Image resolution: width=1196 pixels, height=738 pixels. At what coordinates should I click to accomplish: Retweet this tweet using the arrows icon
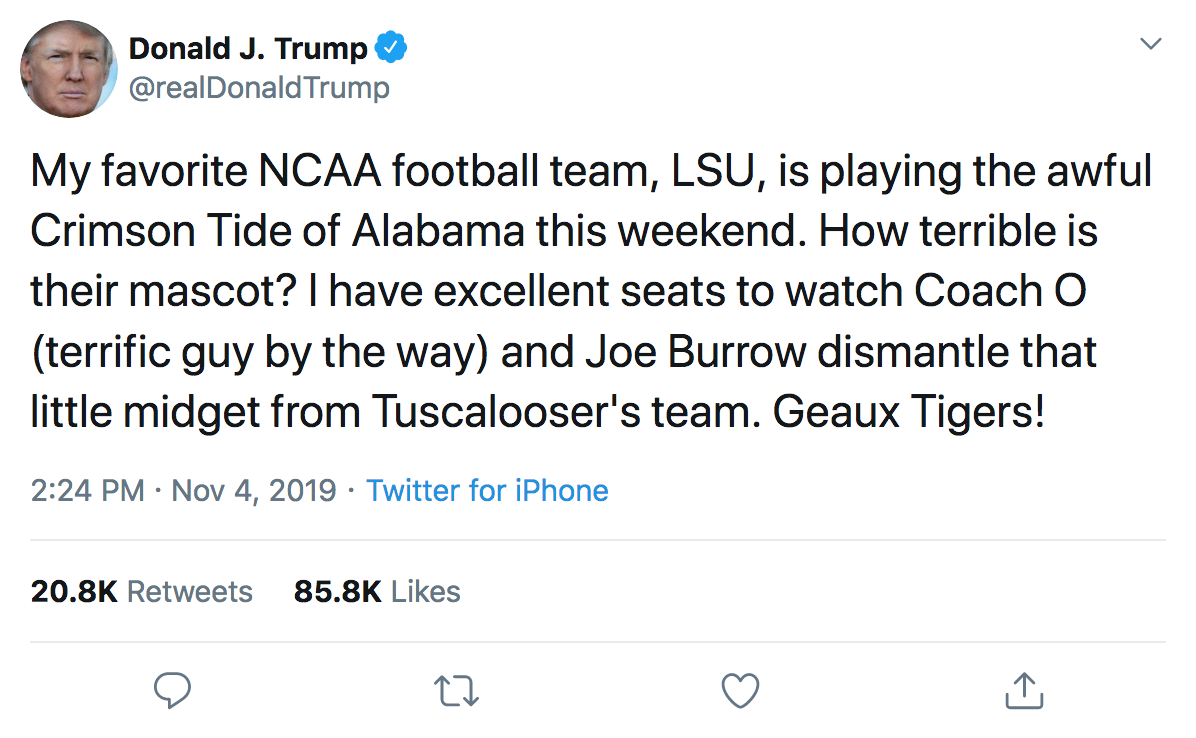coord(457,689)
